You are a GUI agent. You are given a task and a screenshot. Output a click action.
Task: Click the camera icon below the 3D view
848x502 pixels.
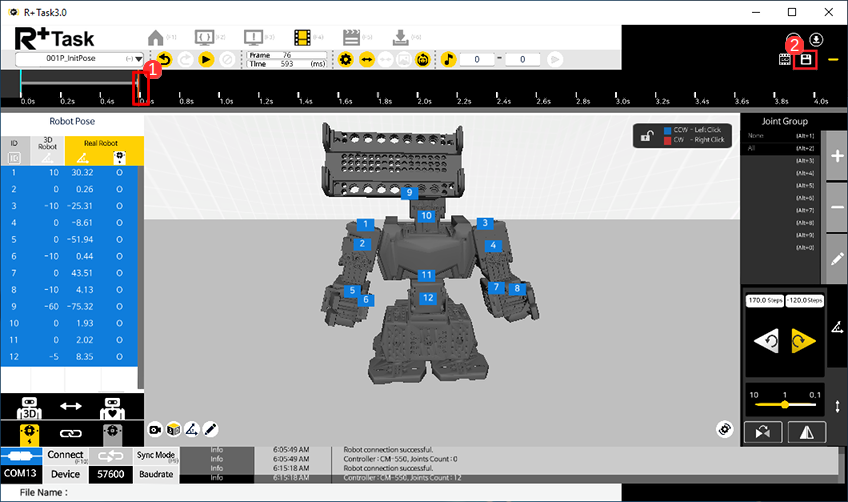coord(155,429)
